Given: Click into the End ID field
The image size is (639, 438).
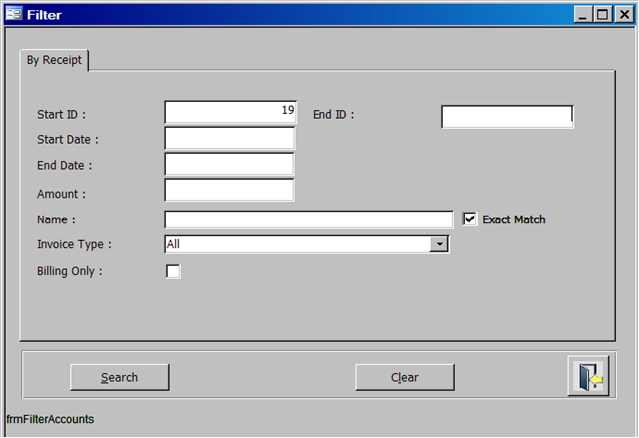Looking at the screenshot, I should click(507, 117).
